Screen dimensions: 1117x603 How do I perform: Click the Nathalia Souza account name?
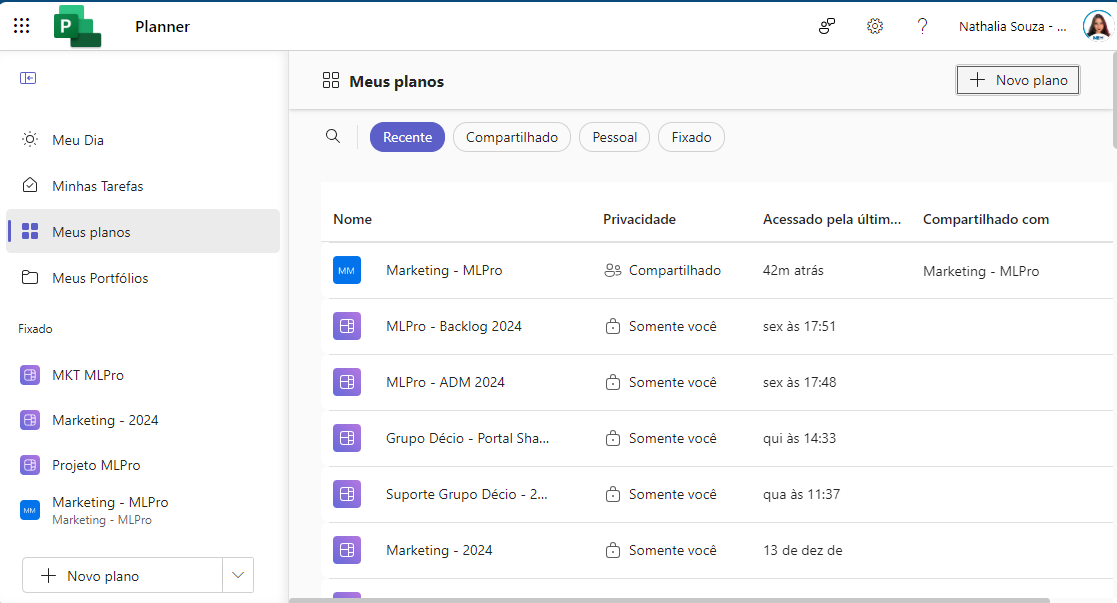pyautogui.click(x=1012, y=26)
